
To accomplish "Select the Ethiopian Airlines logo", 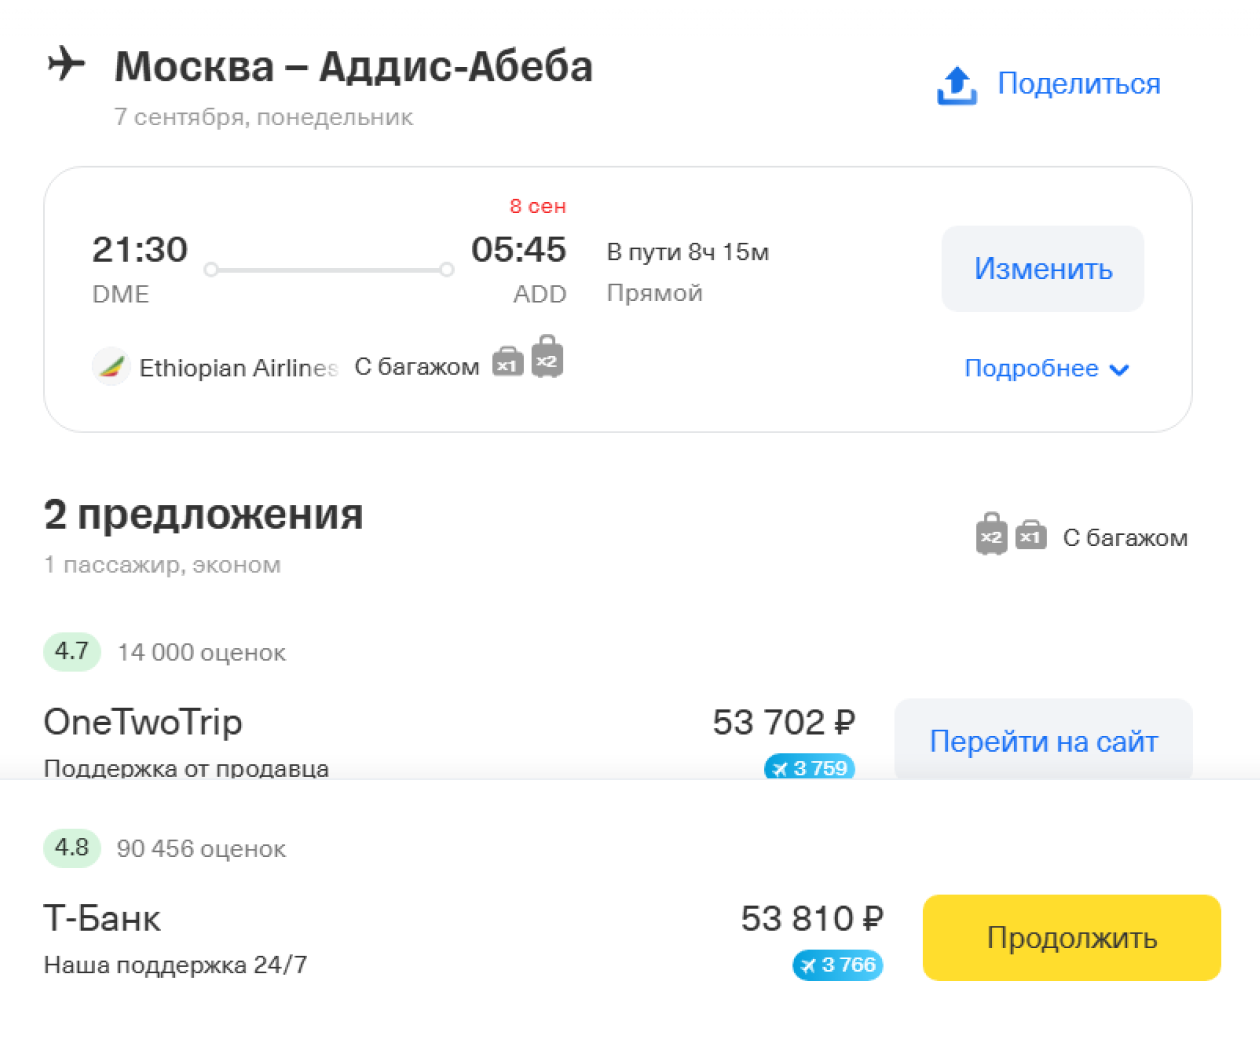I will click(x=110, y=366).
